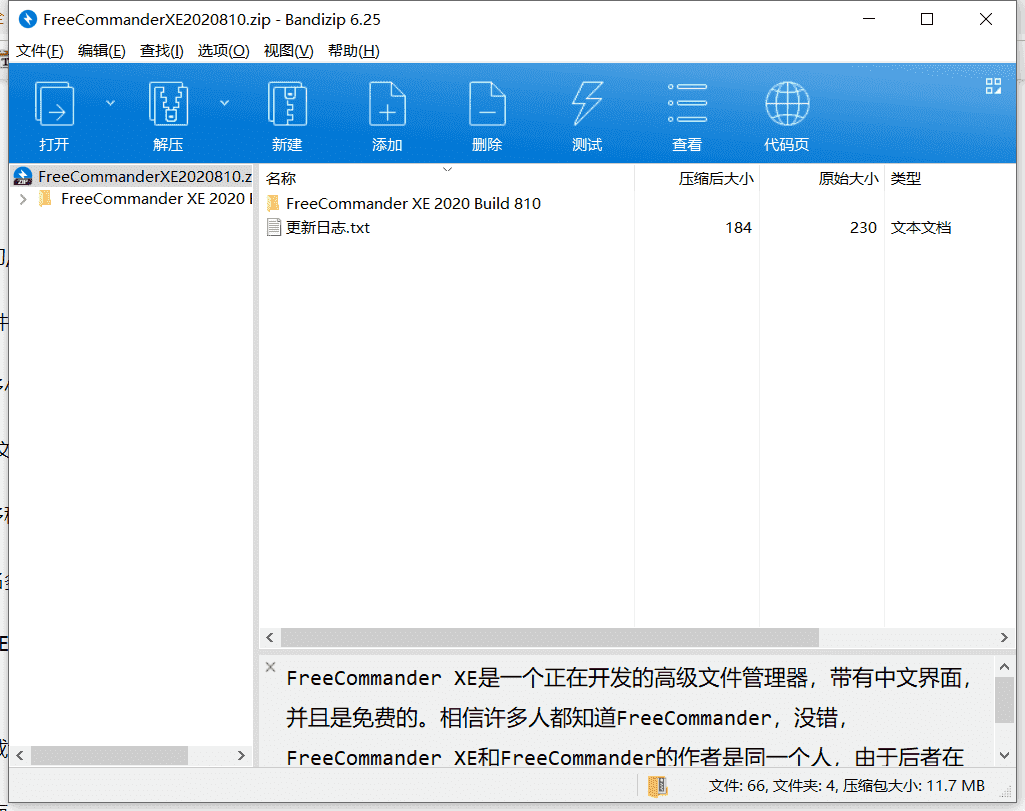The height and width of the screenshot is (811, 1025).
Task: Click file list horizontal scrollbar right arrow
Action: click(1004, 637)
